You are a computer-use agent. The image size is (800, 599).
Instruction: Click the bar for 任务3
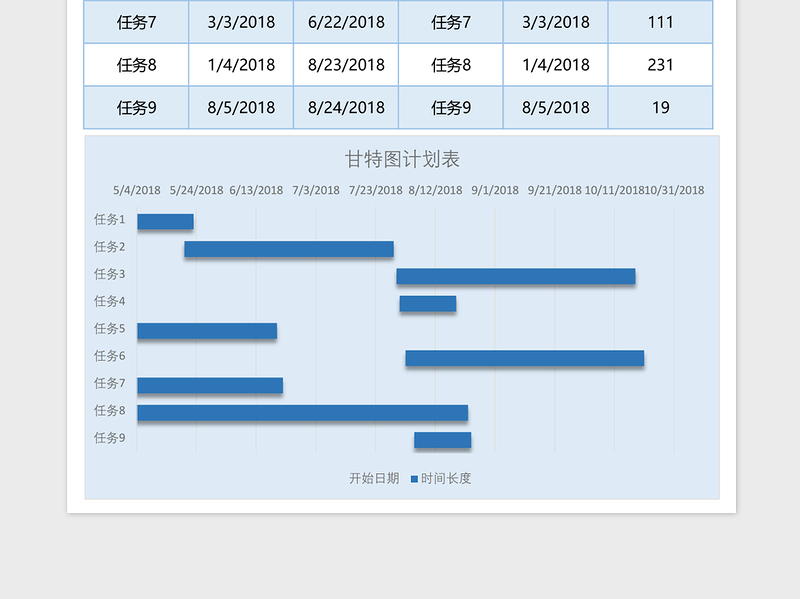[515, 274]
